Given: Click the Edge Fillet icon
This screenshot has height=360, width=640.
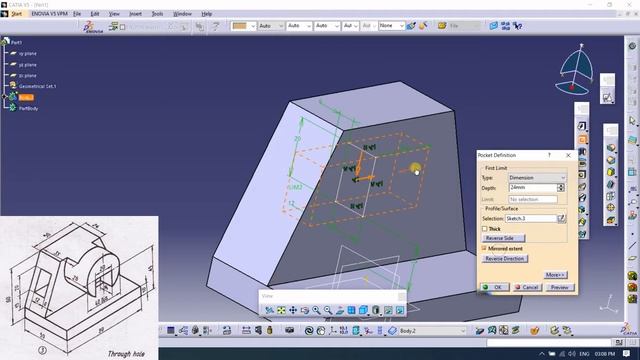Looking at the screenshot, I should (x=611, y=148).
